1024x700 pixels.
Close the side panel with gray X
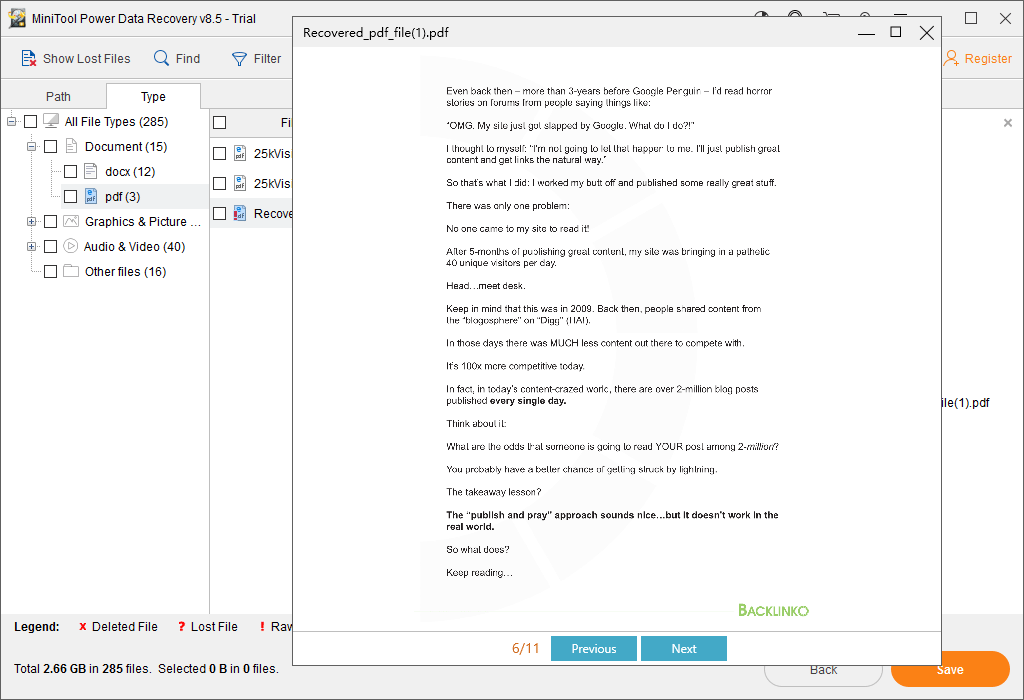1008,123
